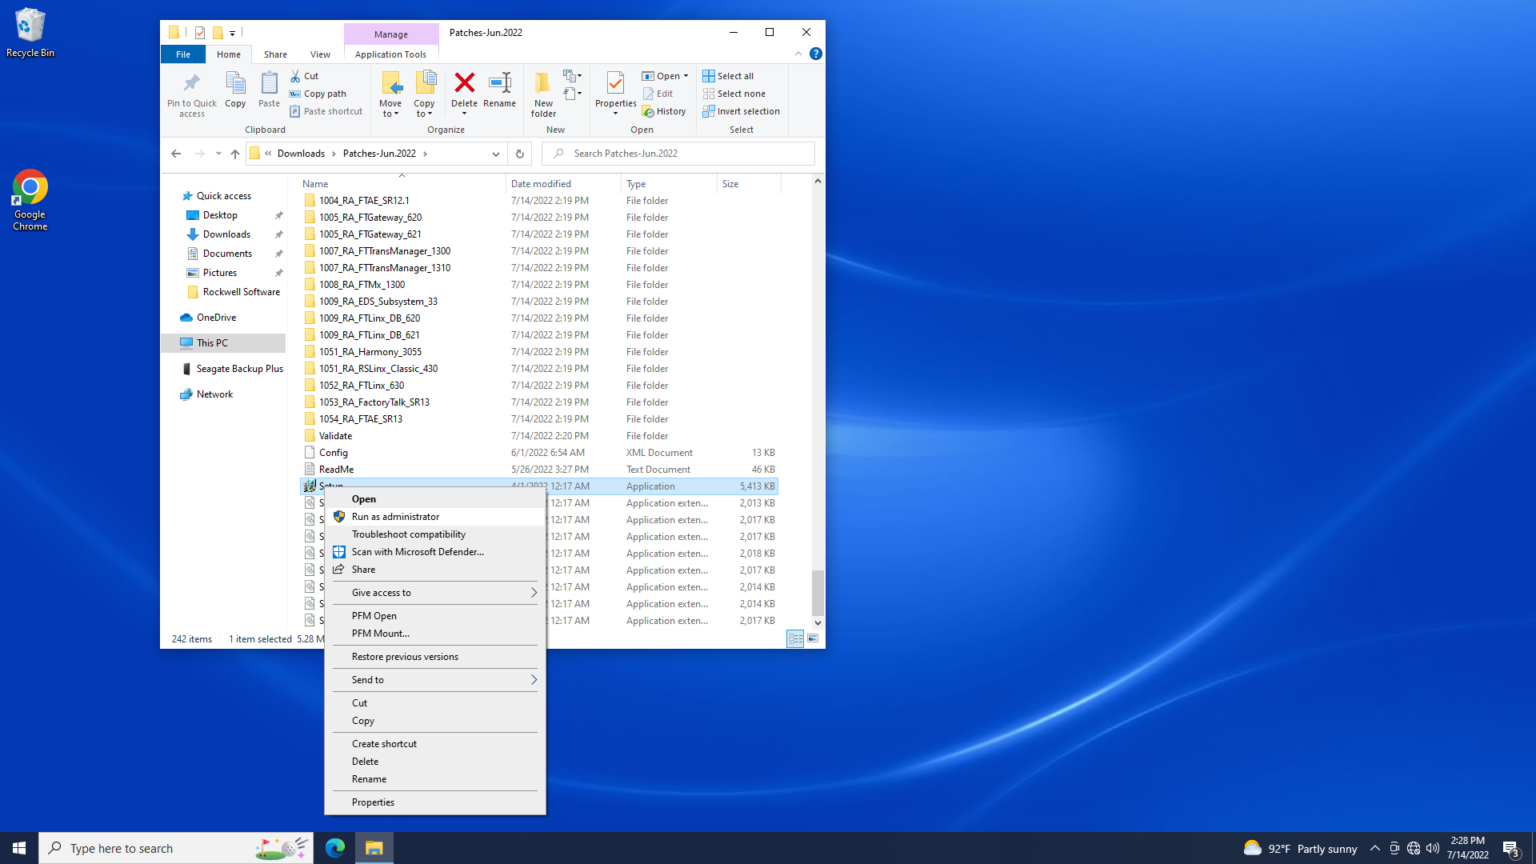Select the Move to tool
Screen dimensions: 1536x864
[390, 94]
